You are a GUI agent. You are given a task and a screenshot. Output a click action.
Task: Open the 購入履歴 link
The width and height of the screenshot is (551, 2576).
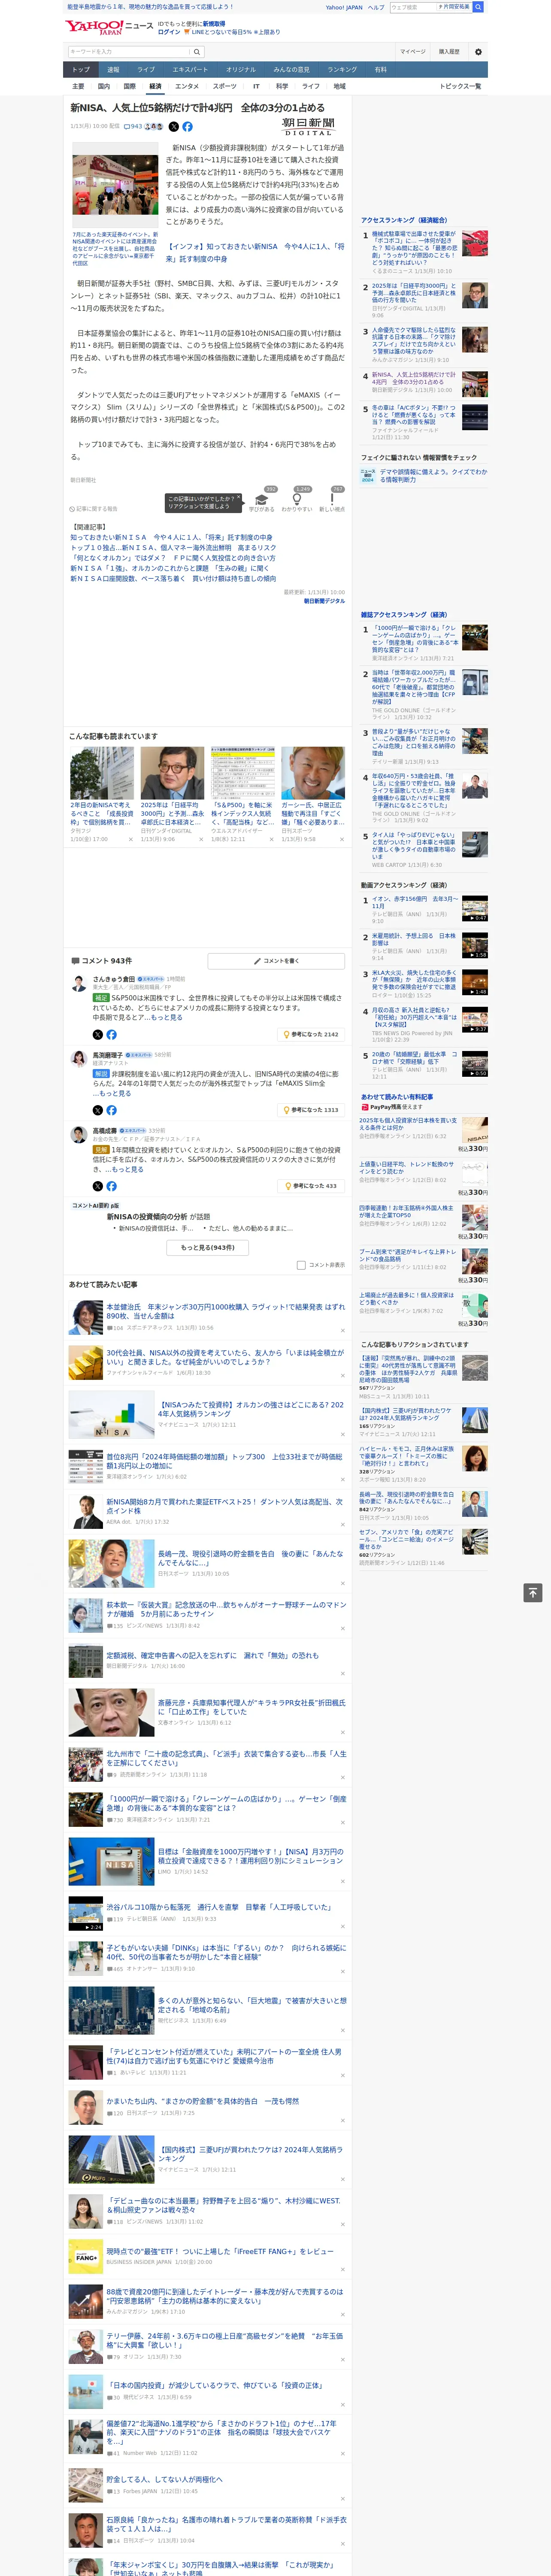449,52
